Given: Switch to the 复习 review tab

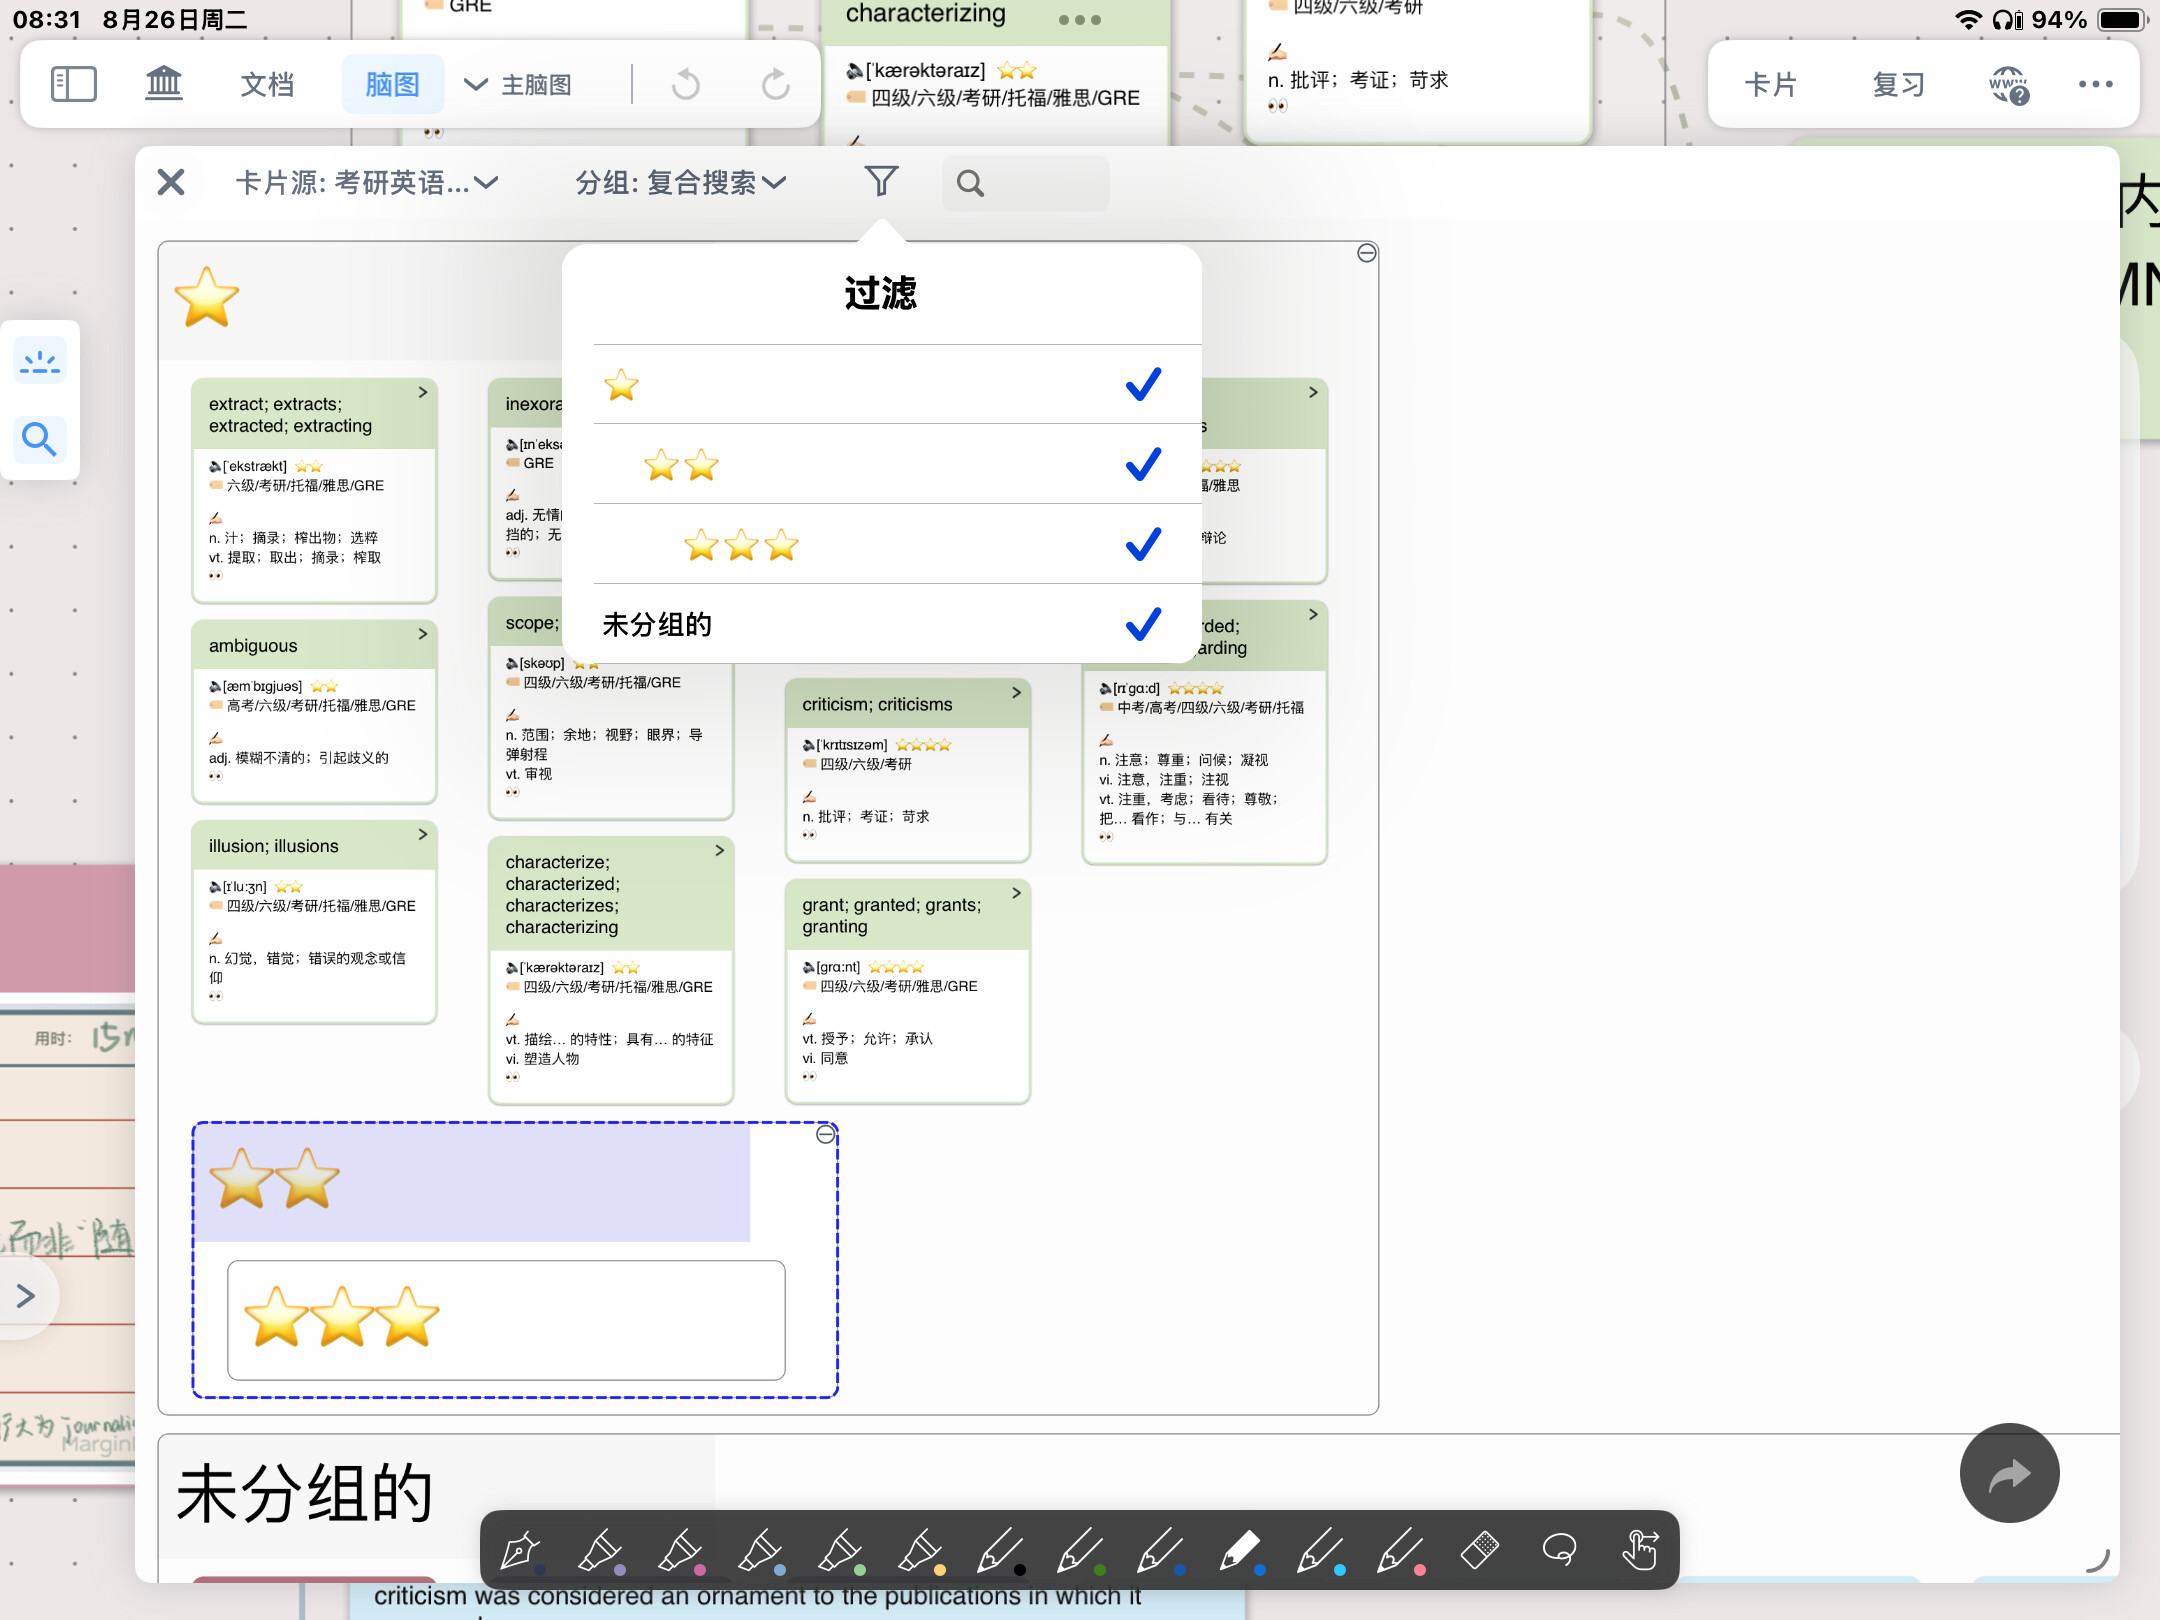Looking at the screenshot, I should [x=1898, y=84].
